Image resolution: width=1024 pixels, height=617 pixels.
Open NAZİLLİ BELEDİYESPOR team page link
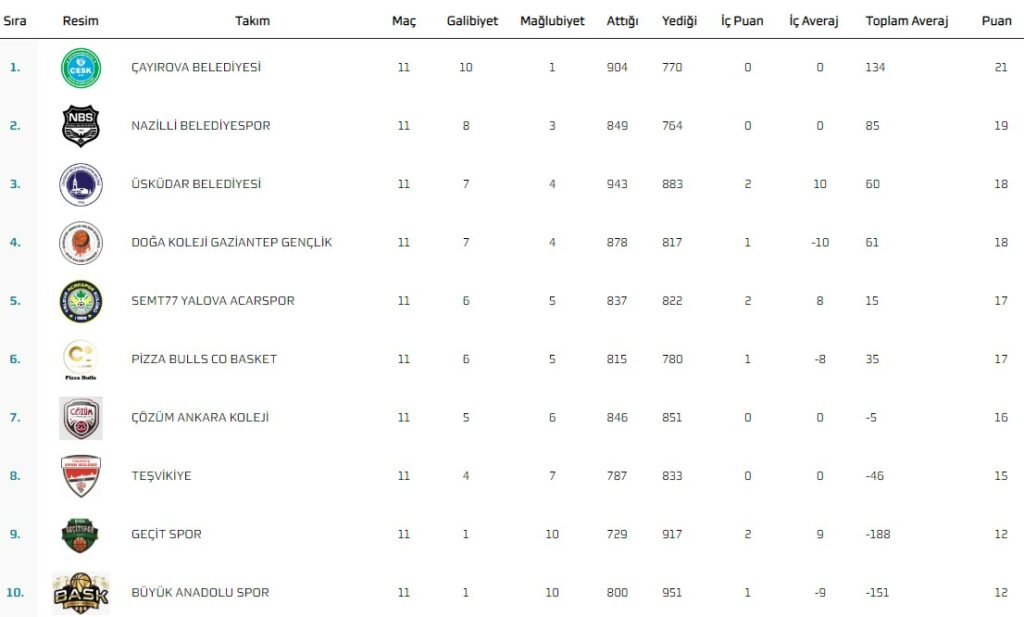pos(200,125)
